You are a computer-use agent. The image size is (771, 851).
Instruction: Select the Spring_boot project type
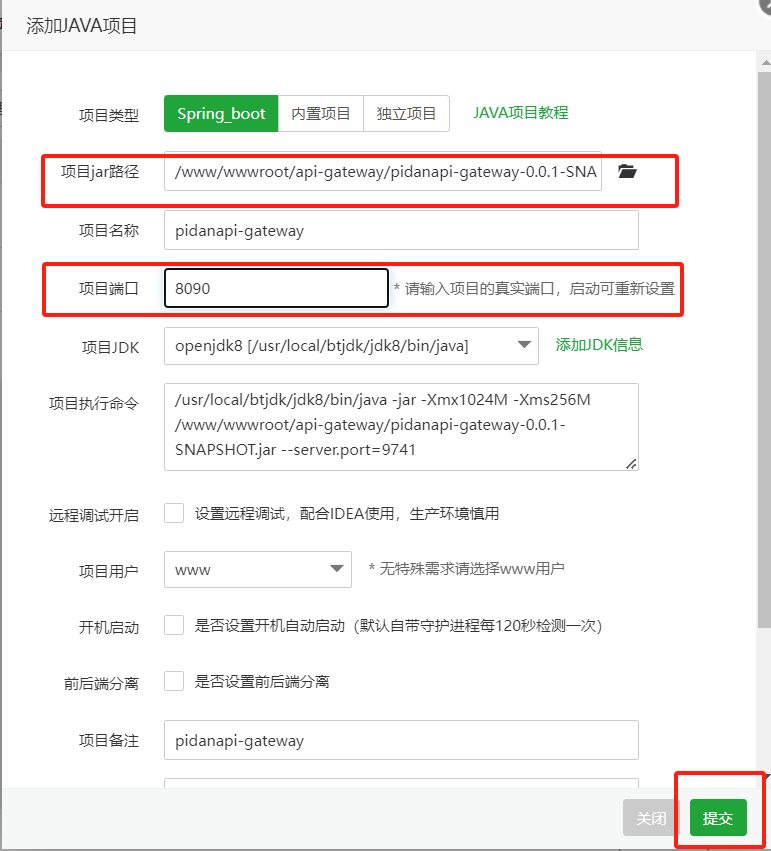[x=221, y=114]
